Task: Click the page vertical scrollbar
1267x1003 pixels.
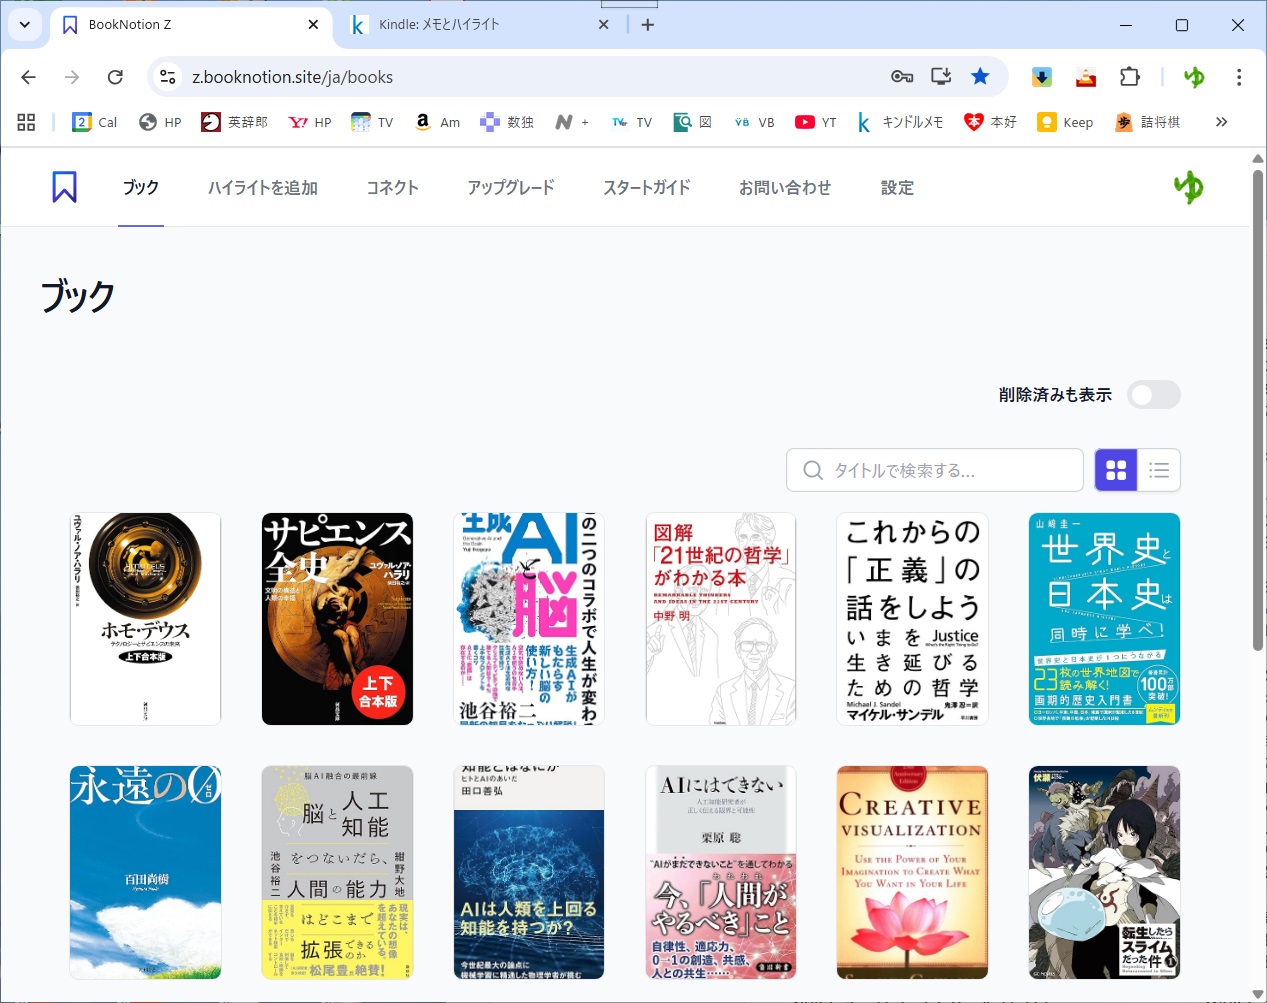Action: click(1257, 400)
